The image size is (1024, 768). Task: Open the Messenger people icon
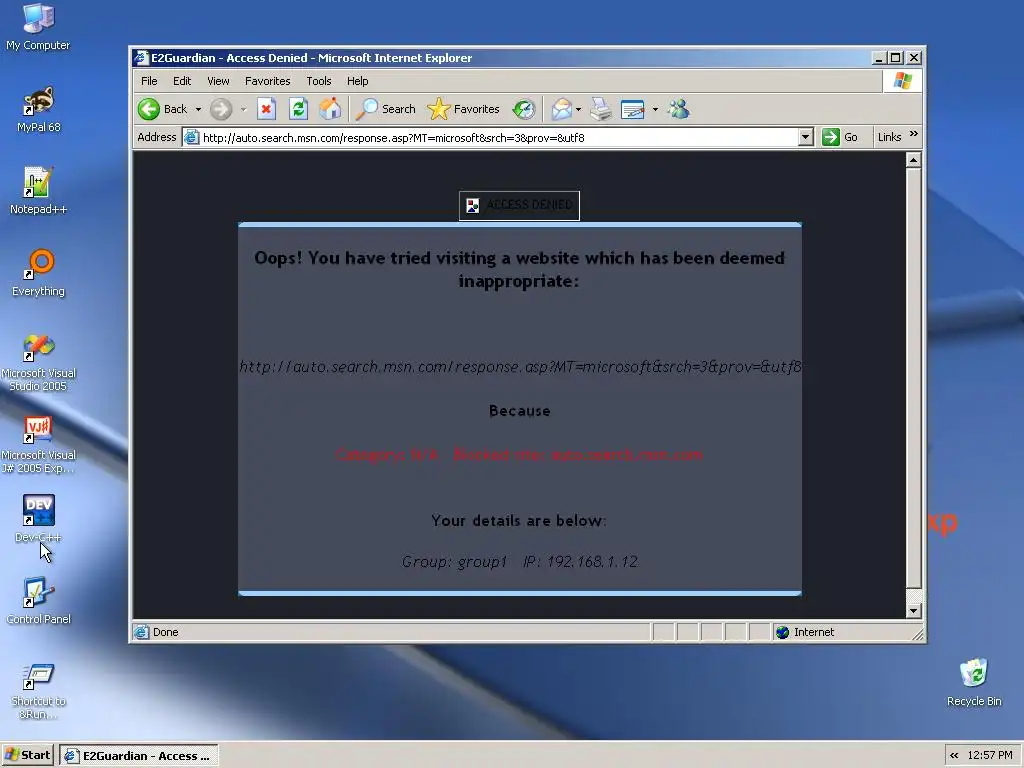coord(679,109)
